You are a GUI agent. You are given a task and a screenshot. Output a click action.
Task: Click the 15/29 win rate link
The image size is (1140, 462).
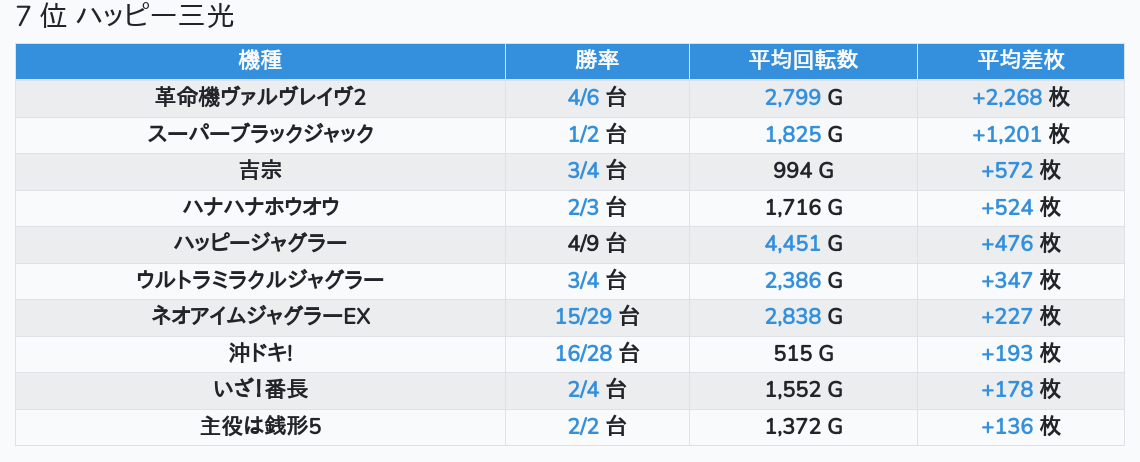click(582, 317)
